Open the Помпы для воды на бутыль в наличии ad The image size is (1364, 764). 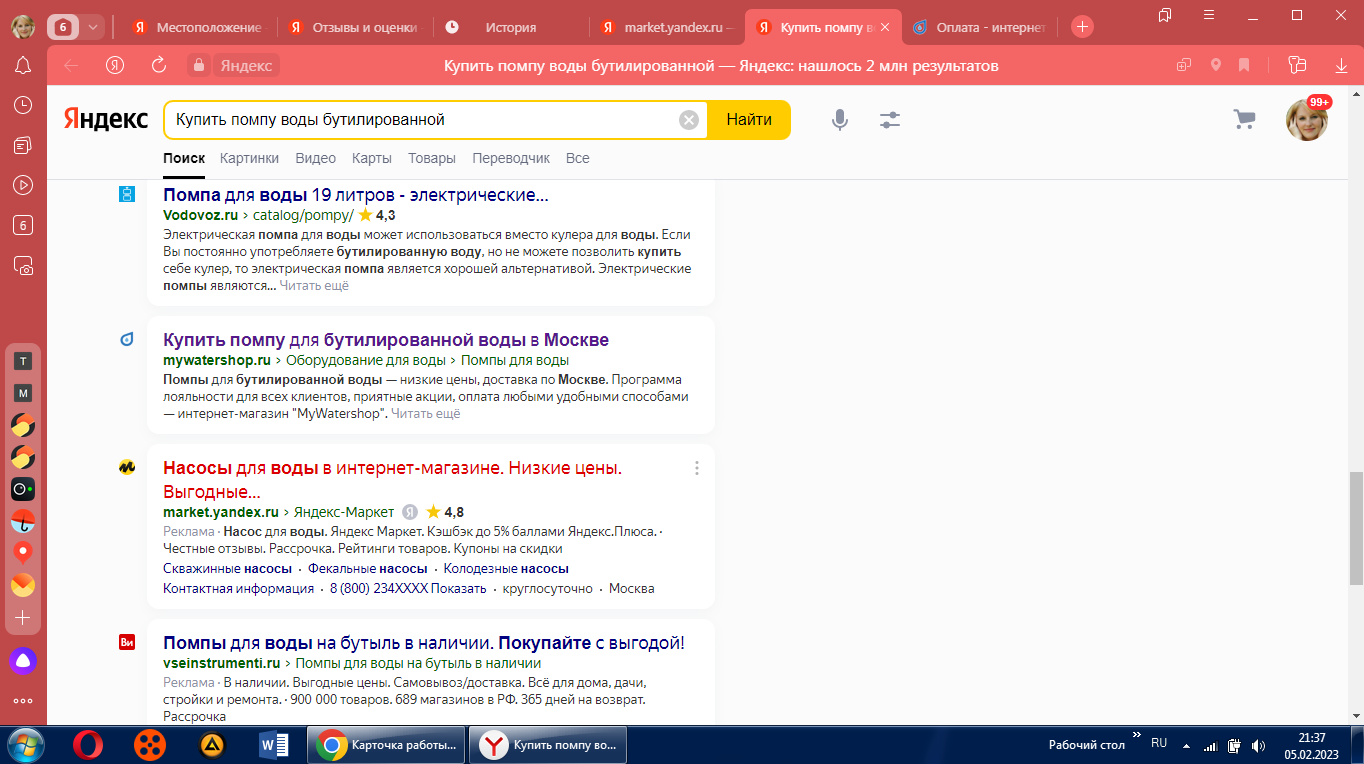pyautogui.click(x=424, y=643)
